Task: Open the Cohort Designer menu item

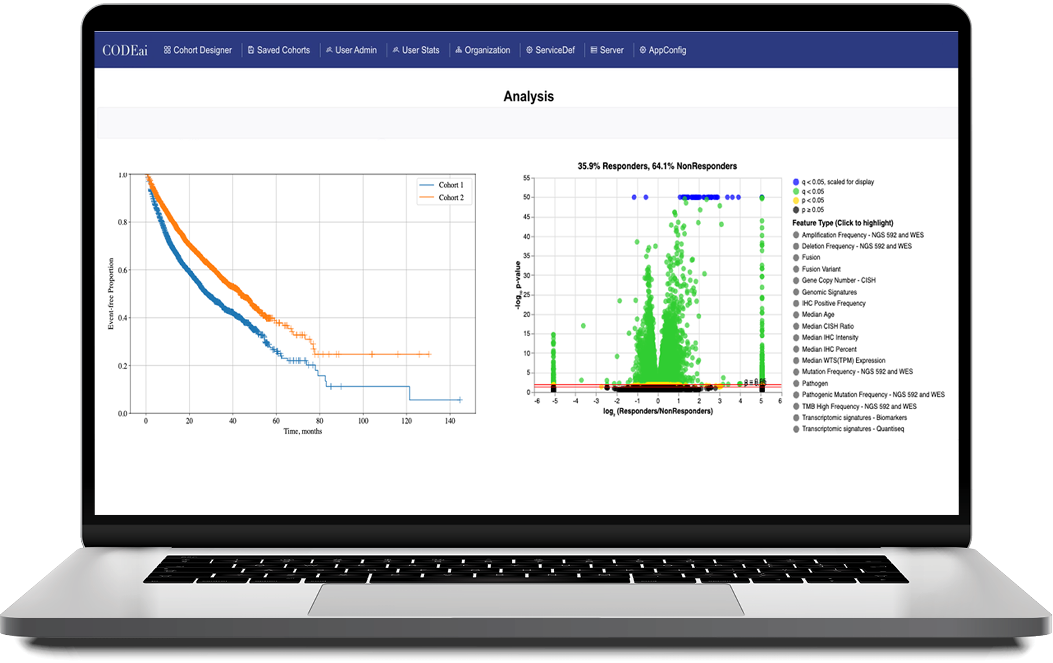Action: pyautogui.click(x=202, y=50)
